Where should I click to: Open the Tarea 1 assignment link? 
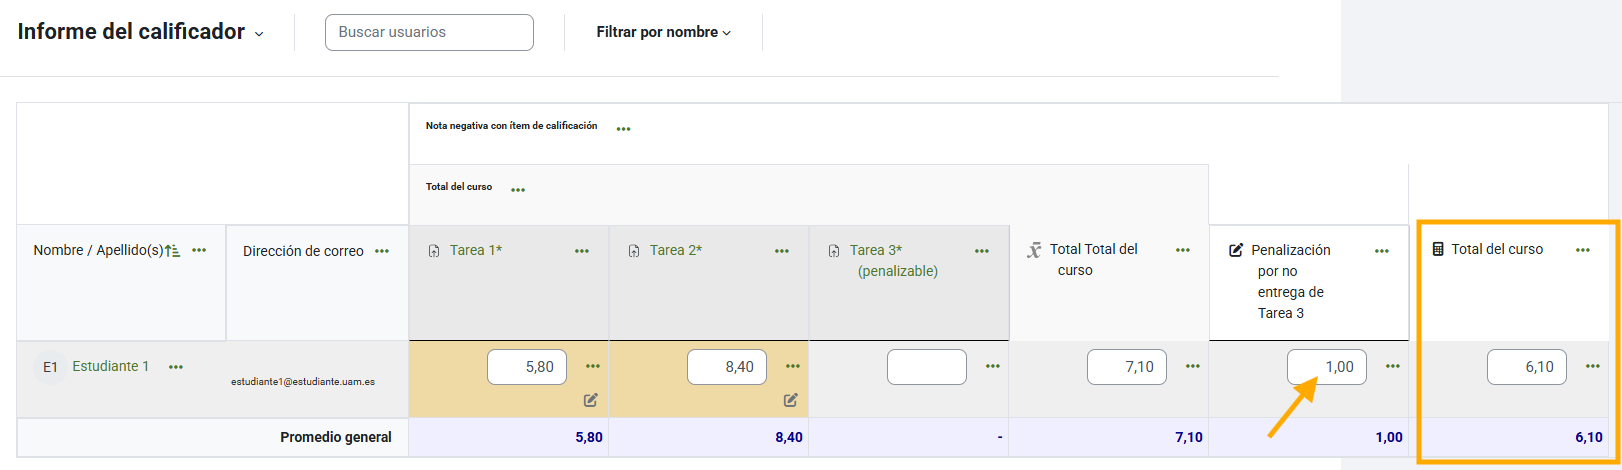coord(475,250)
